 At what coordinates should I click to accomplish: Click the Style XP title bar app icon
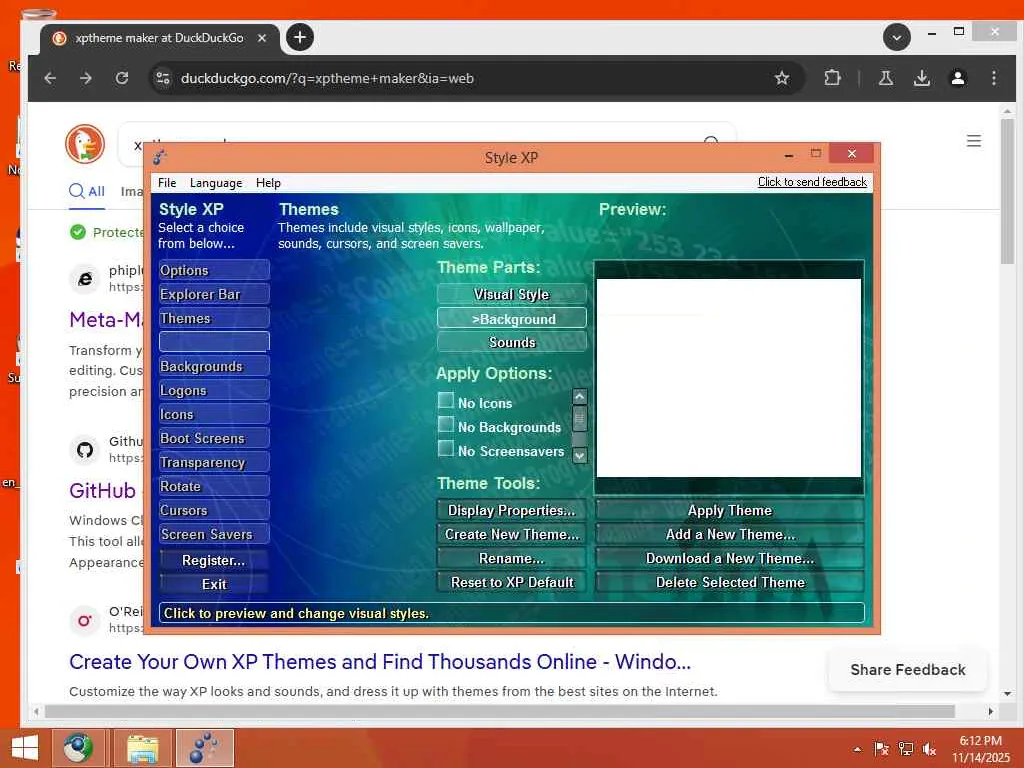tap(160, 157)
